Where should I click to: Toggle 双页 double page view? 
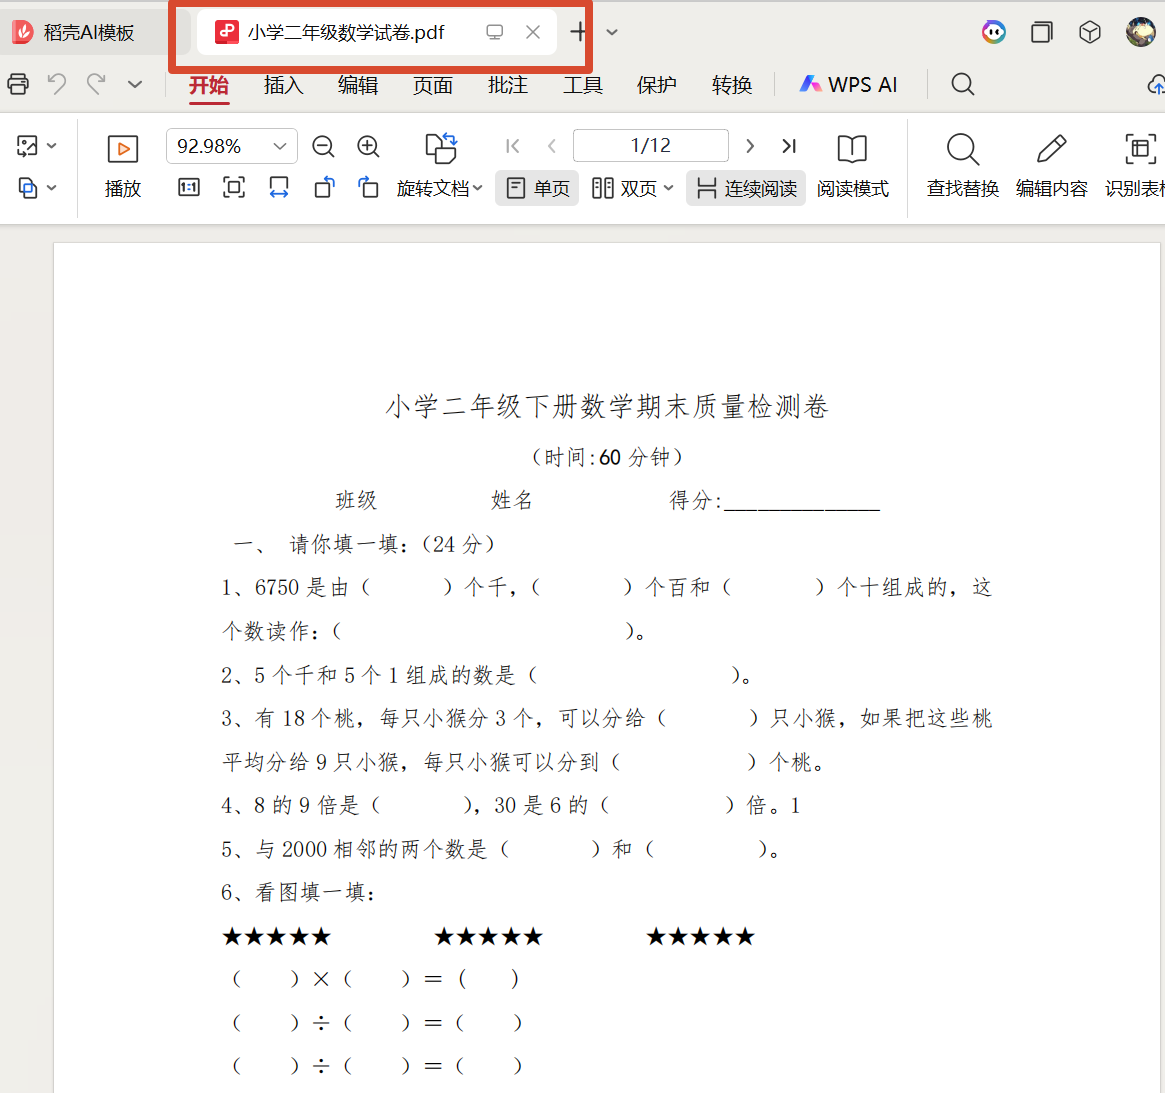pos(625,188)
